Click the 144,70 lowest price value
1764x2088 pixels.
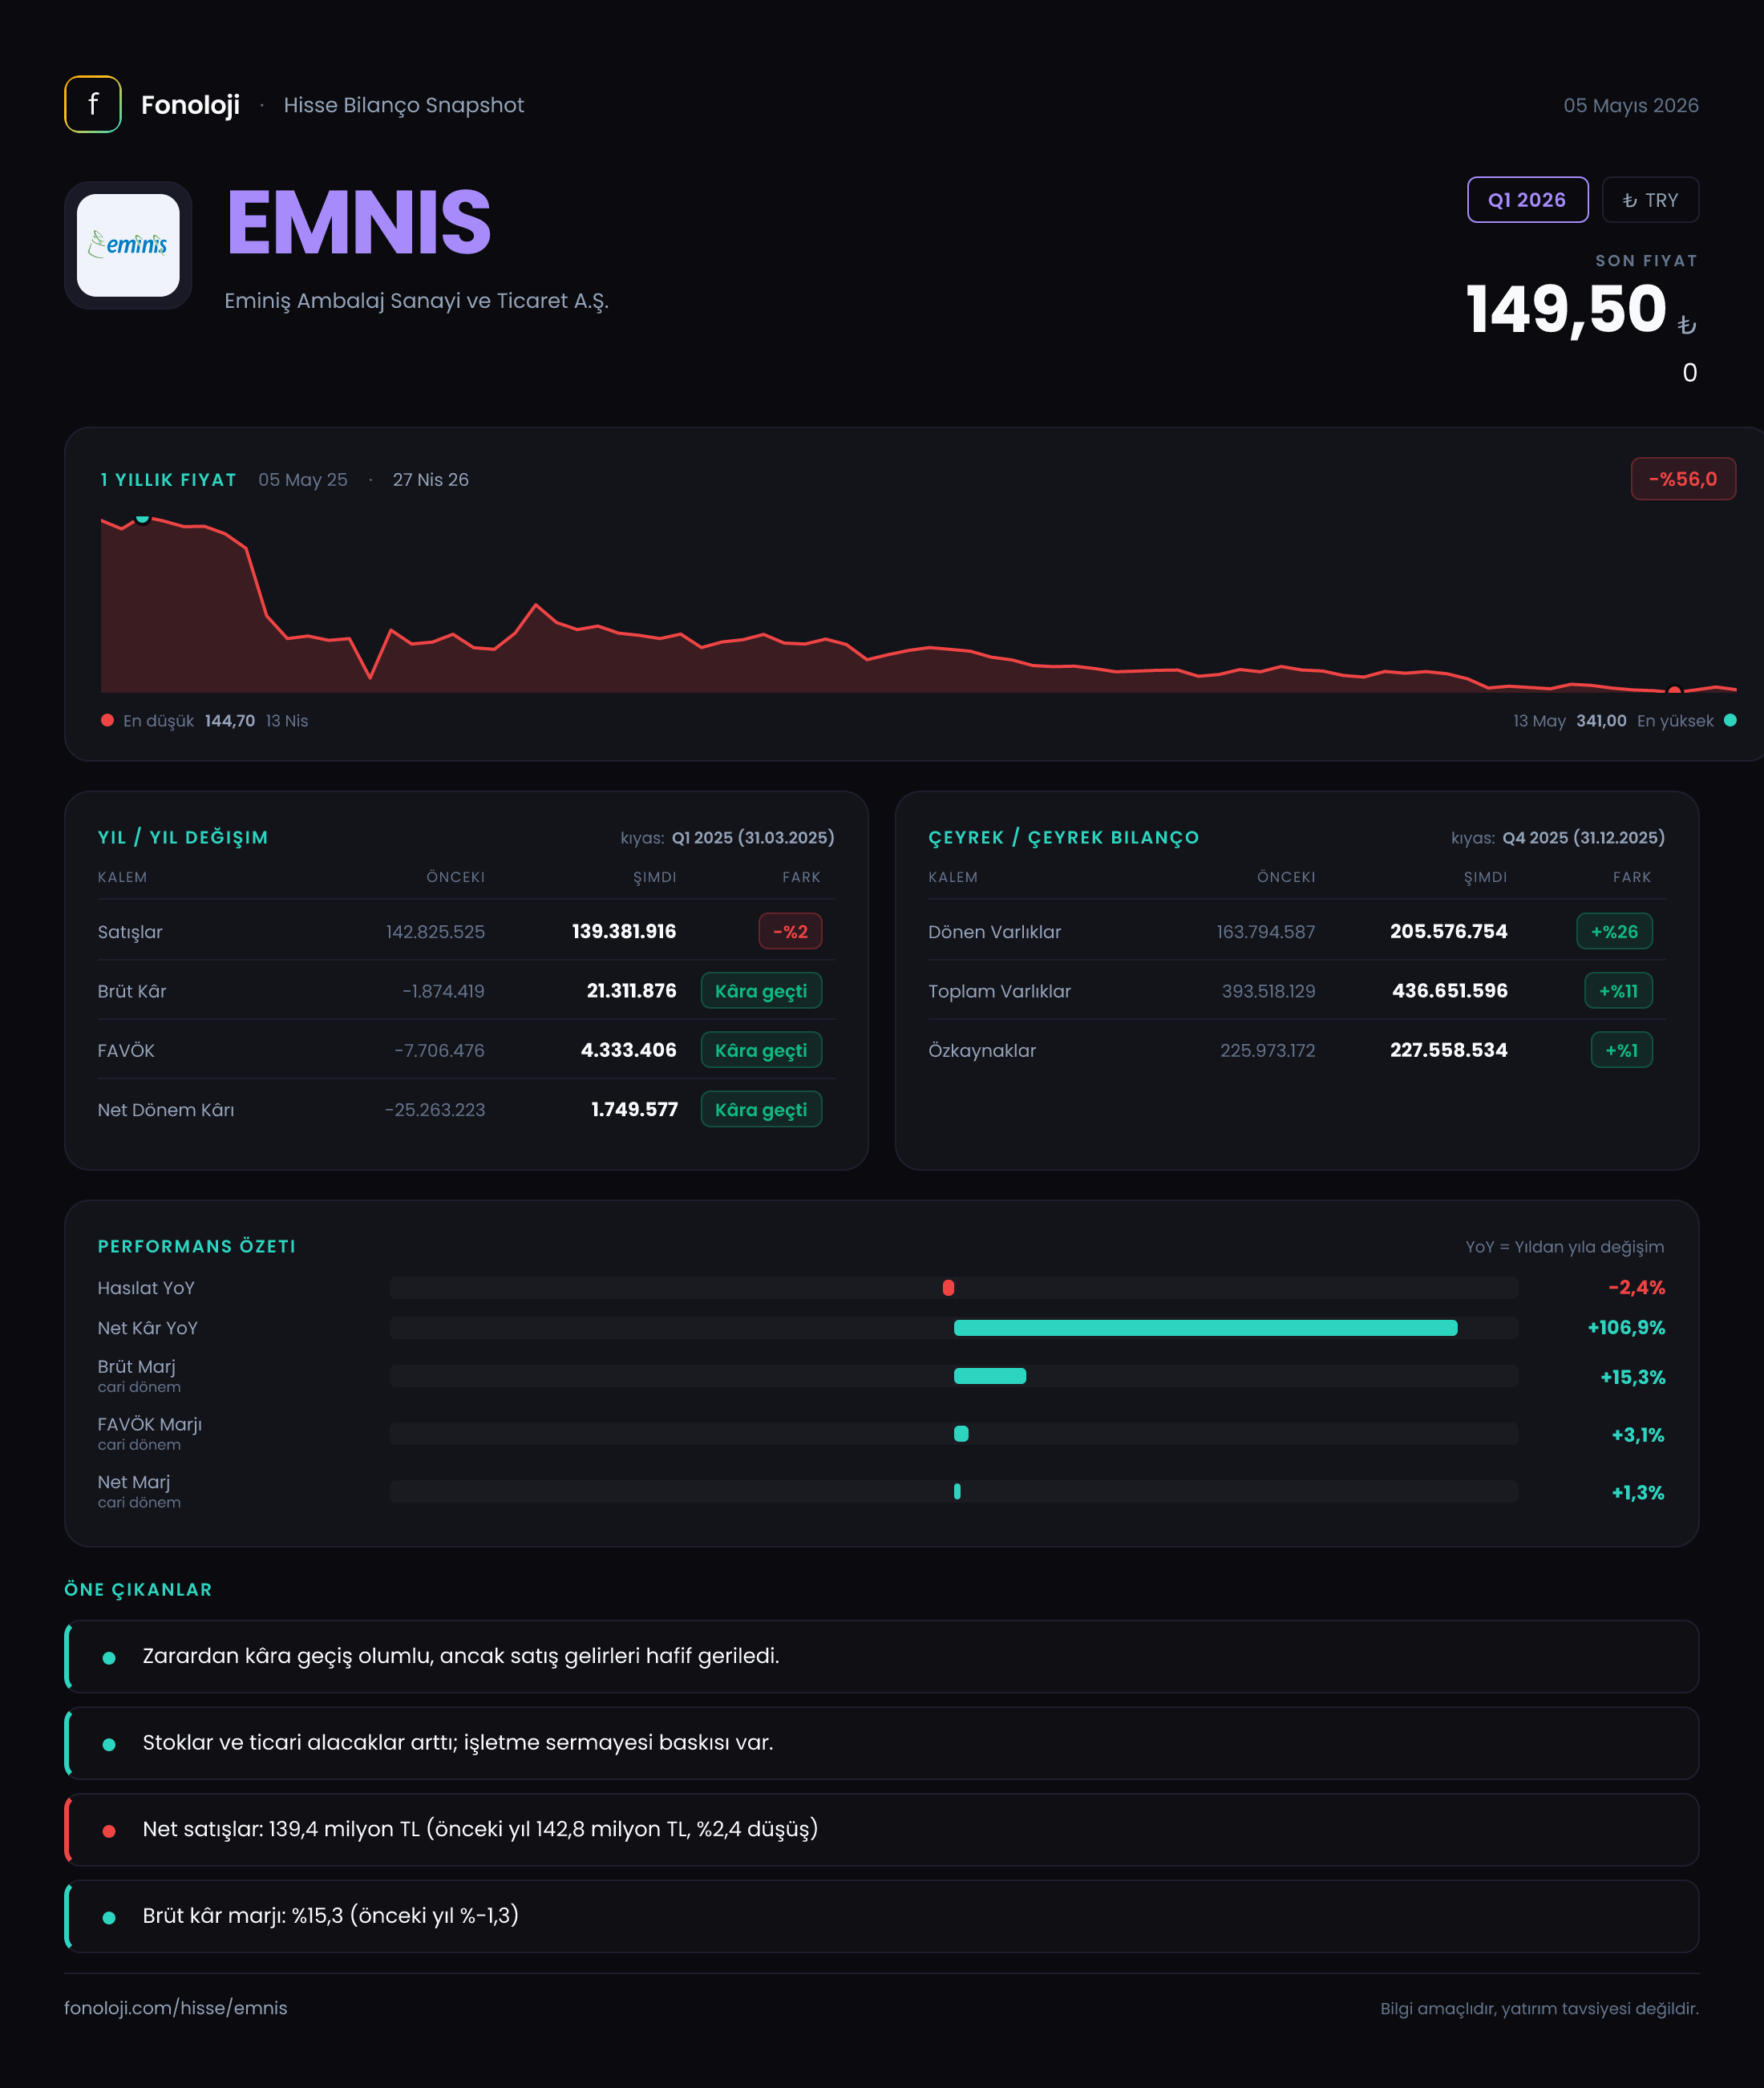230,721
